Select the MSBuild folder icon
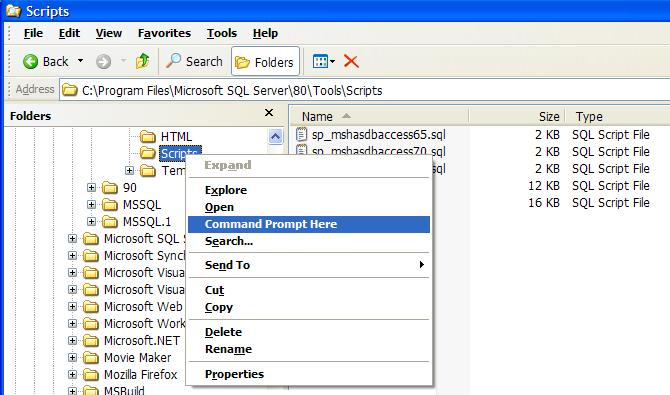The image size is (670, 395). [91, 390]
